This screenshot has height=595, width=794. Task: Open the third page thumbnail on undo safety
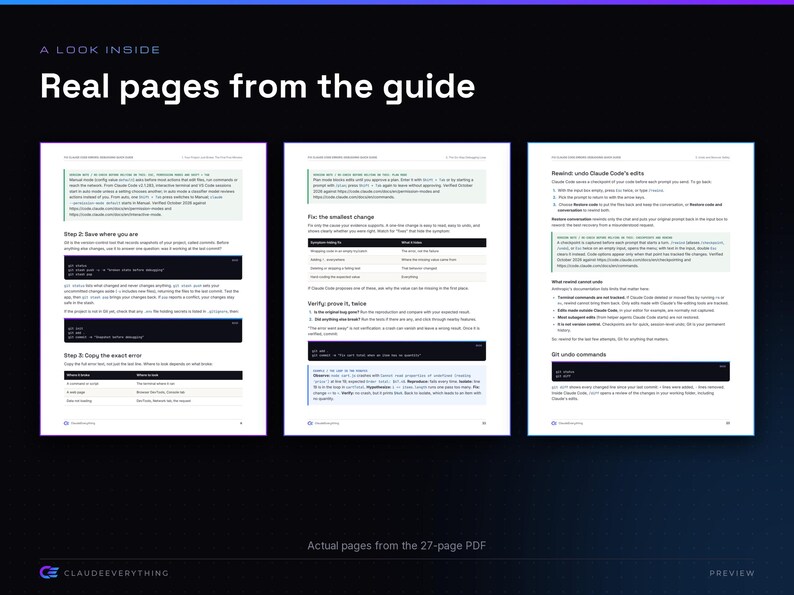pos(641,289)
